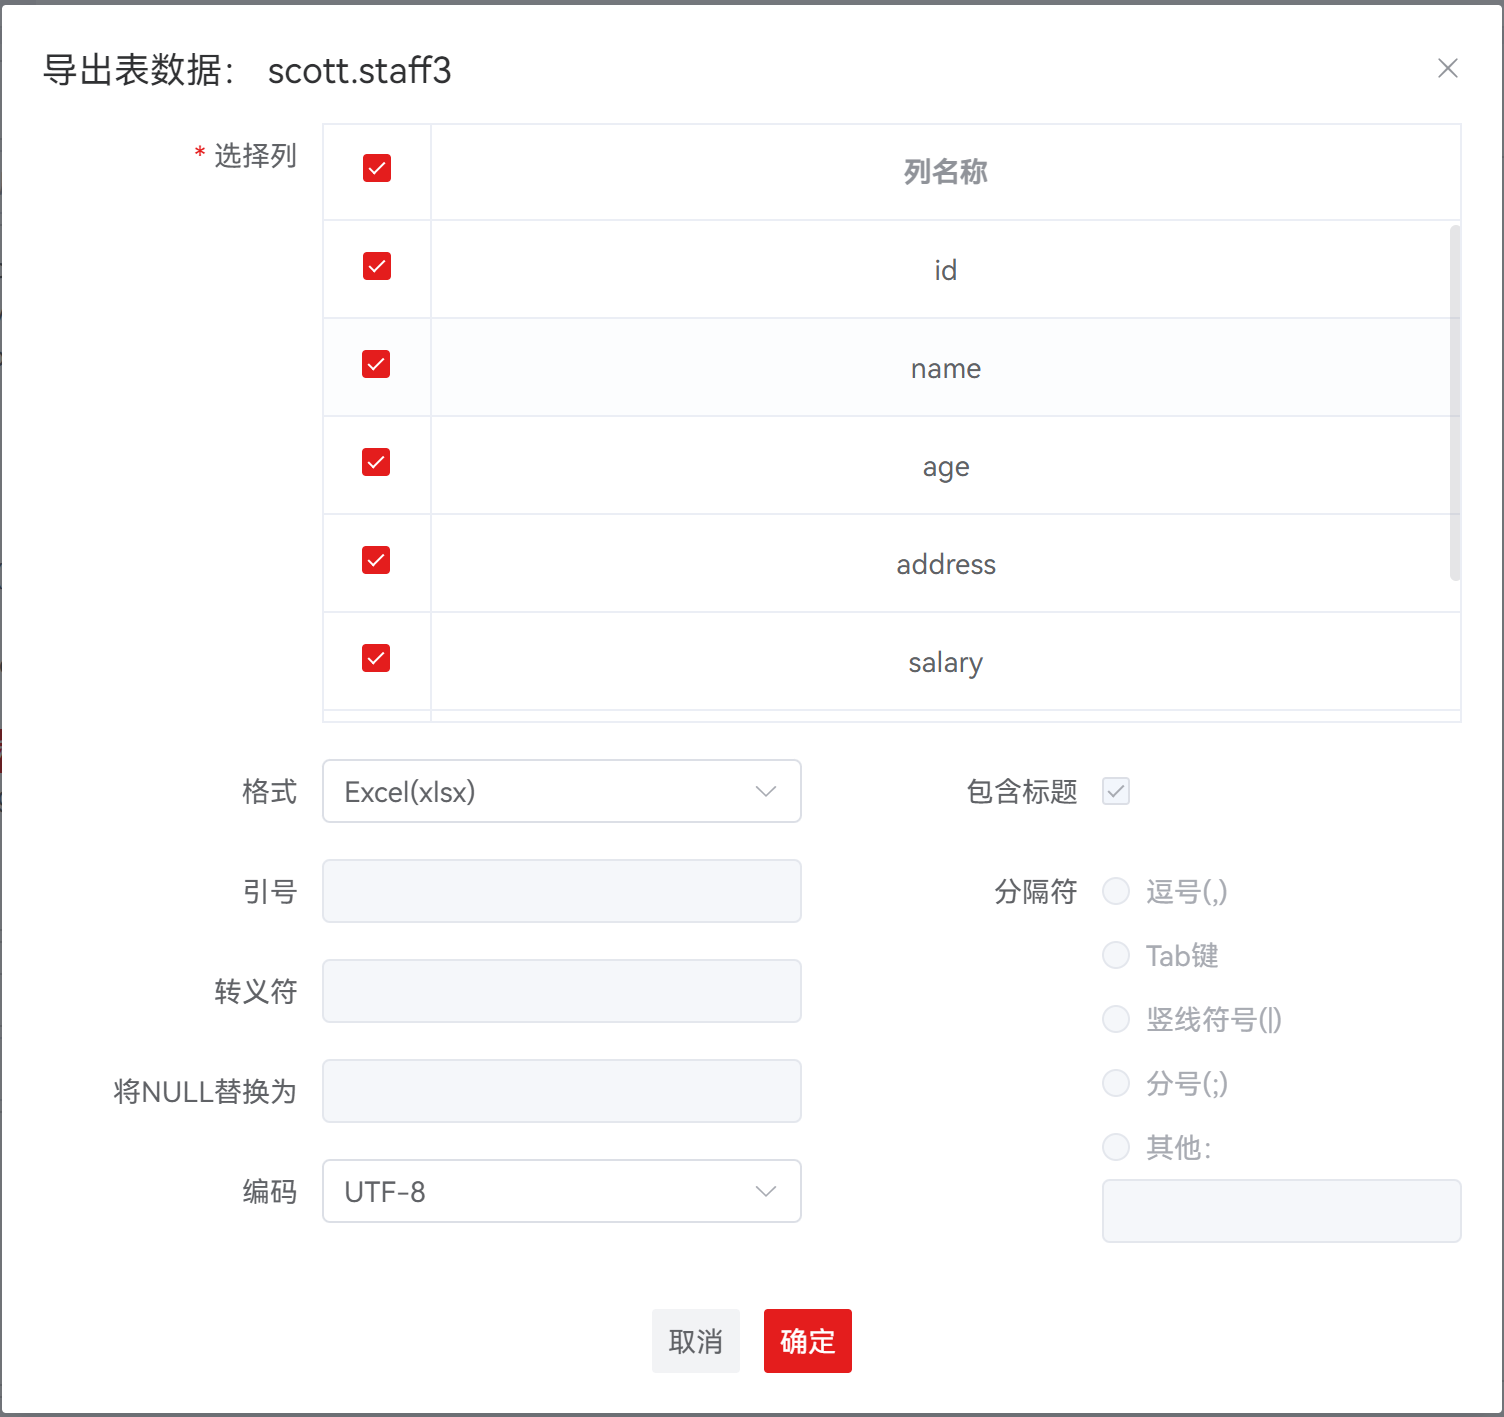Viewport: 1504px width, 1417px height.
Task: Open the 格式 Excel(xlsx) dropdown
Action: pyautogui.click(x=561, y=791)
